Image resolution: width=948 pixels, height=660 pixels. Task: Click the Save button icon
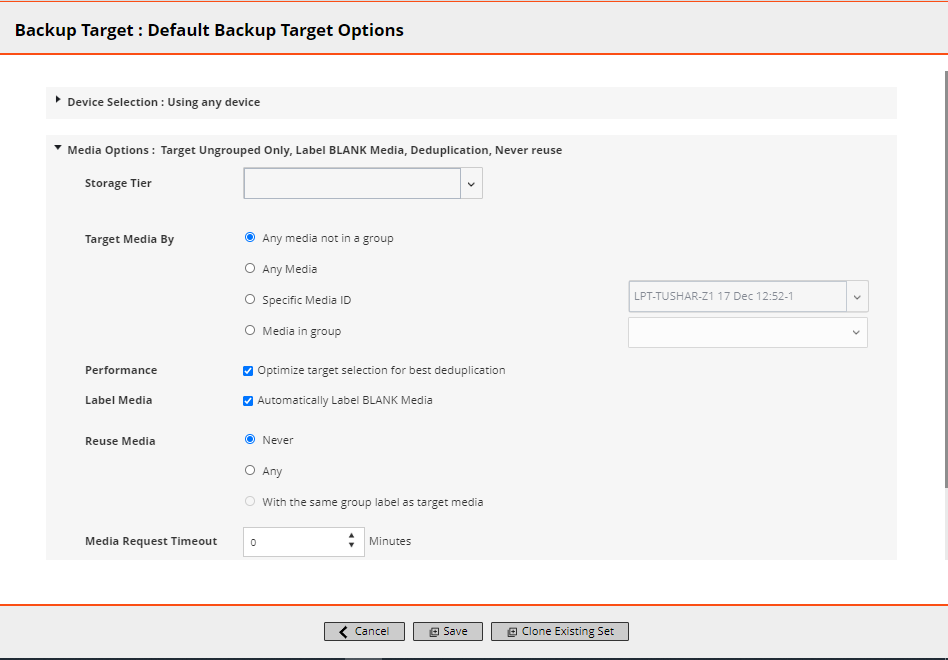pos(434,632)
